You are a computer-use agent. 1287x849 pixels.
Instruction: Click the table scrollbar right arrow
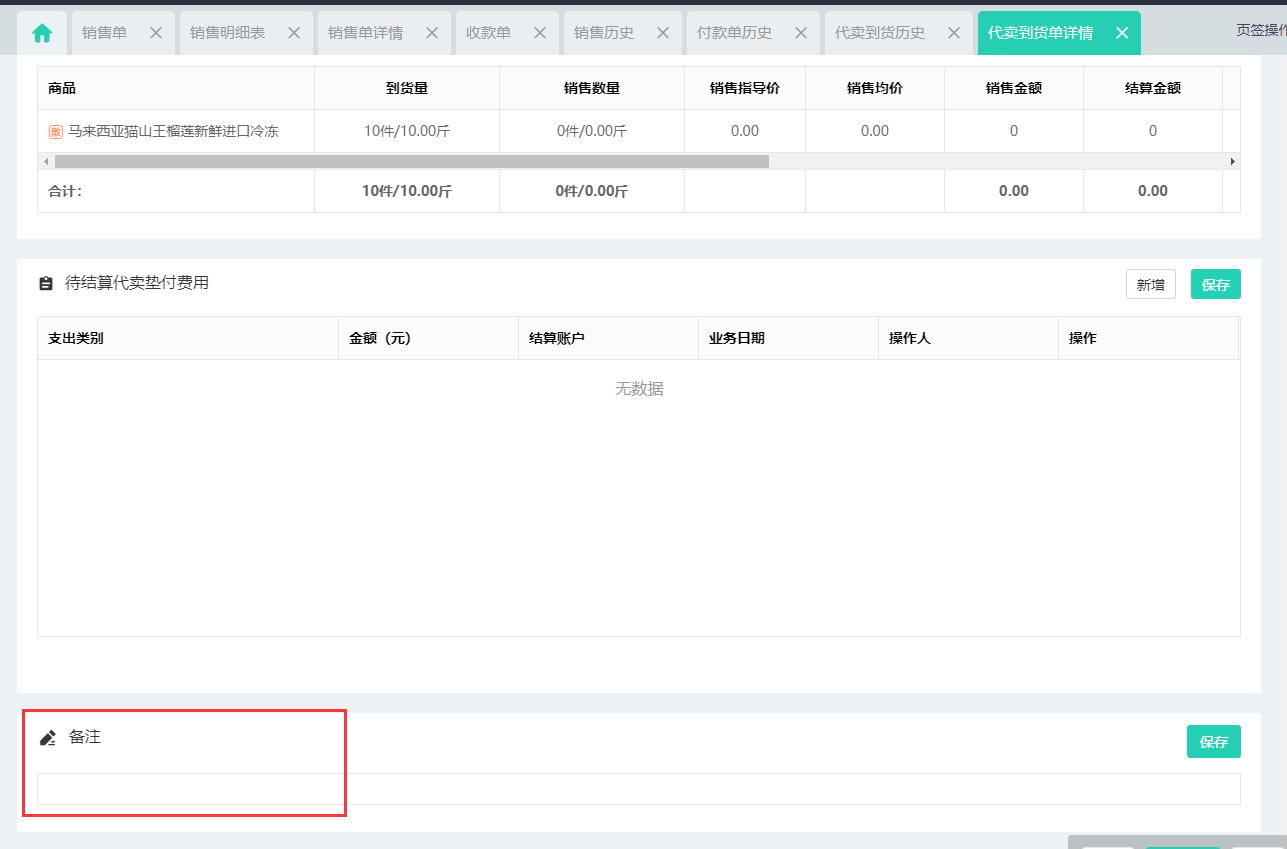(x=1233, y=161)
